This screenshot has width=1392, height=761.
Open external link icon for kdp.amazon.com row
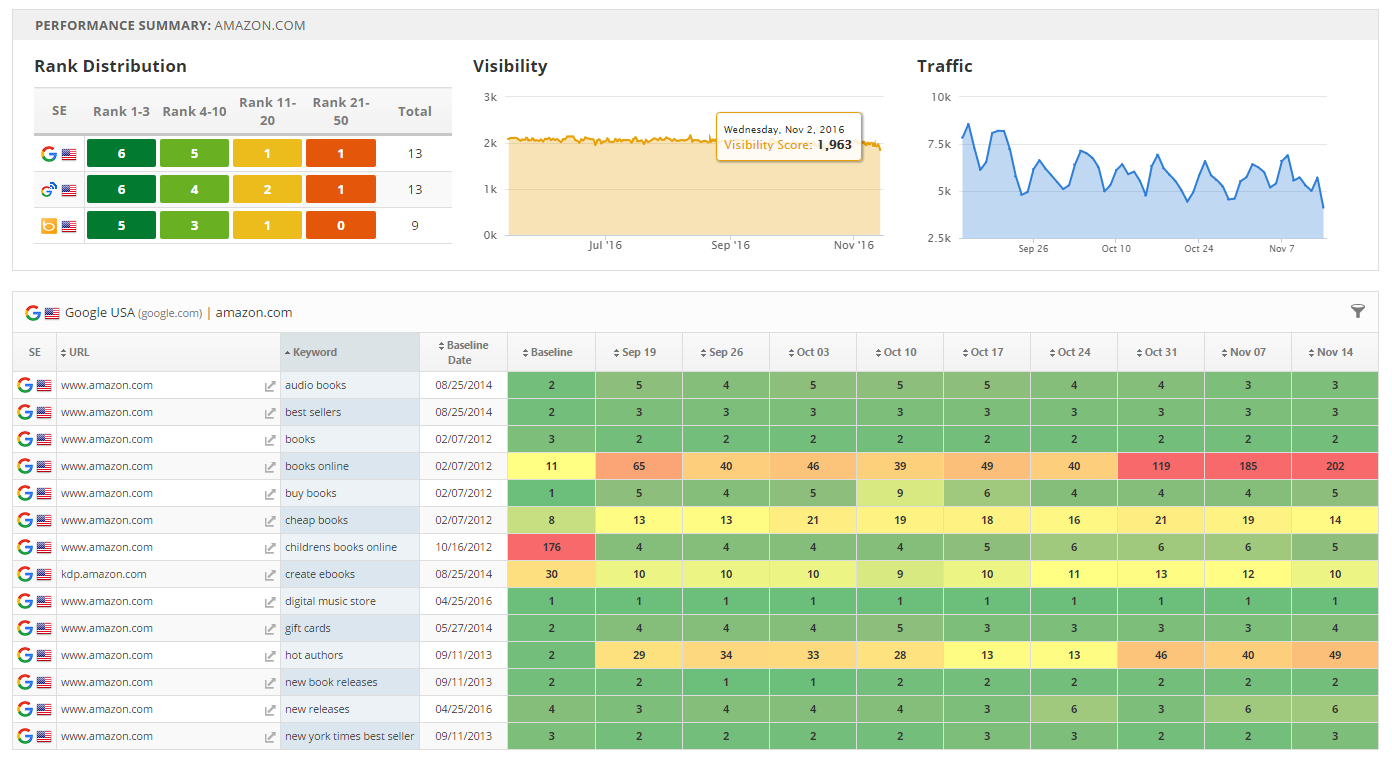(269, 575)
